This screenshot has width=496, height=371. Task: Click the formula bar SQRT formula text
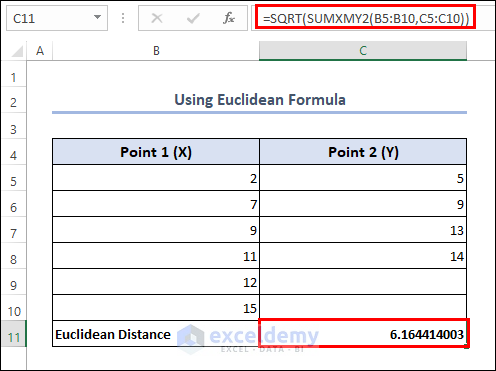pyautogui.click(x=366, y=18)
